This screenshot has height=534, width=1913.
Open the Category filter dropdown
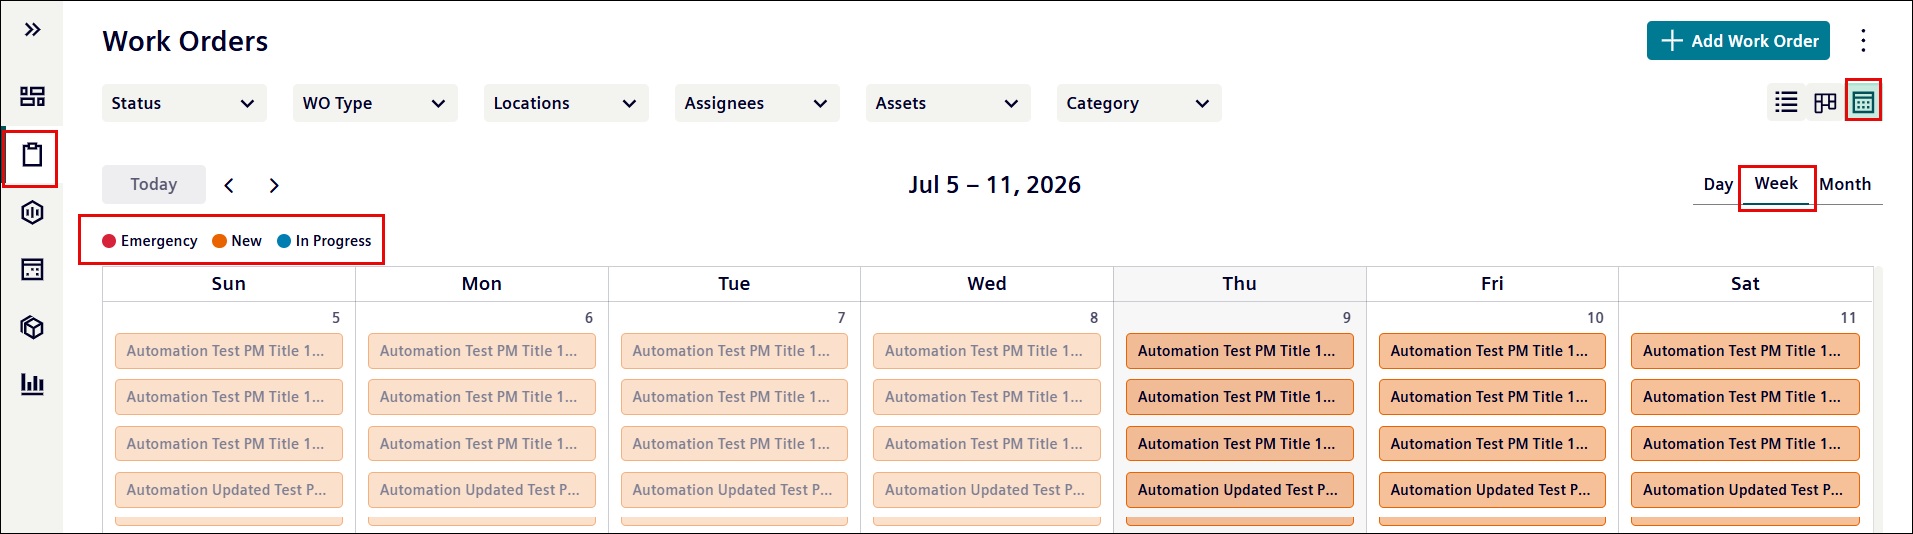click(x=1139, y=103)
